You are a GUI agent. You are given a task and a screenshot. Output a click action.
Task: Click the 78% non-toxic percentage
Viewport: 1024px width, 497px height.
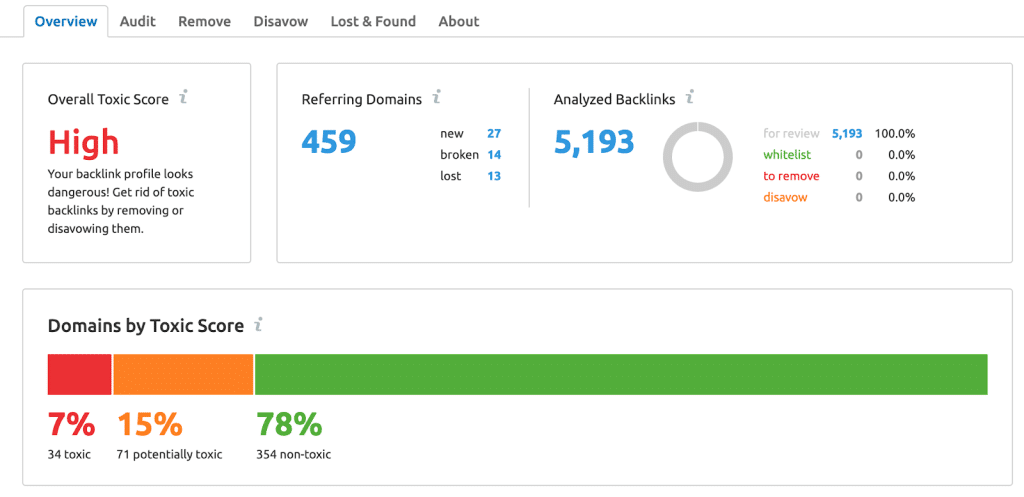[x=289, y=425]
